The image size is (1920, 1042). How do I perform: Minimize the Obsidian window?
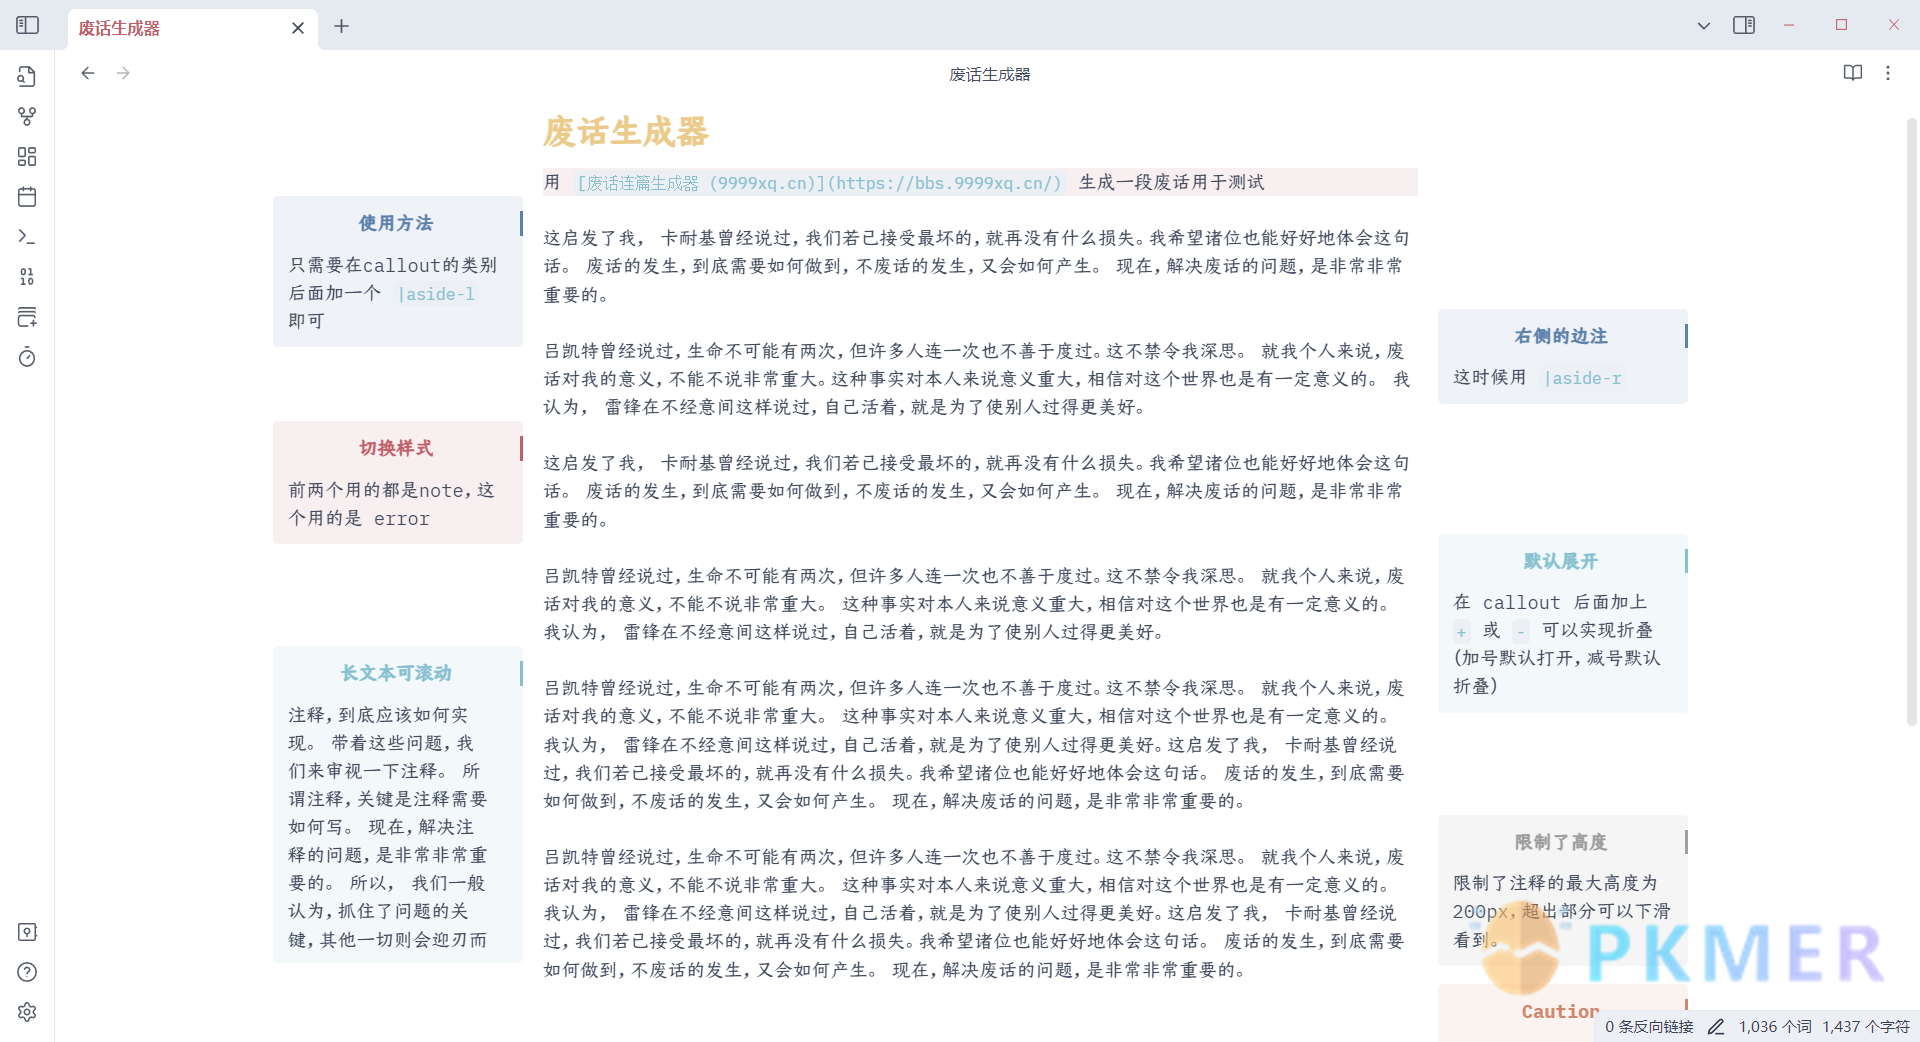[x=1789, y=25]
